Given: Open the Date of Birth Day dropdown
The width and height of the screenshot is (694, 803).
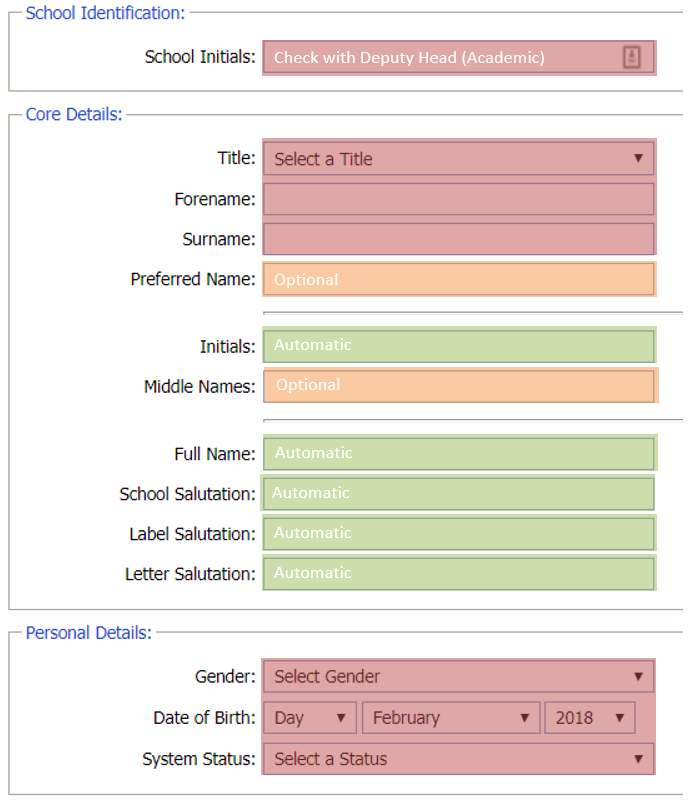Looking at the screenshot, I should 310,717.
